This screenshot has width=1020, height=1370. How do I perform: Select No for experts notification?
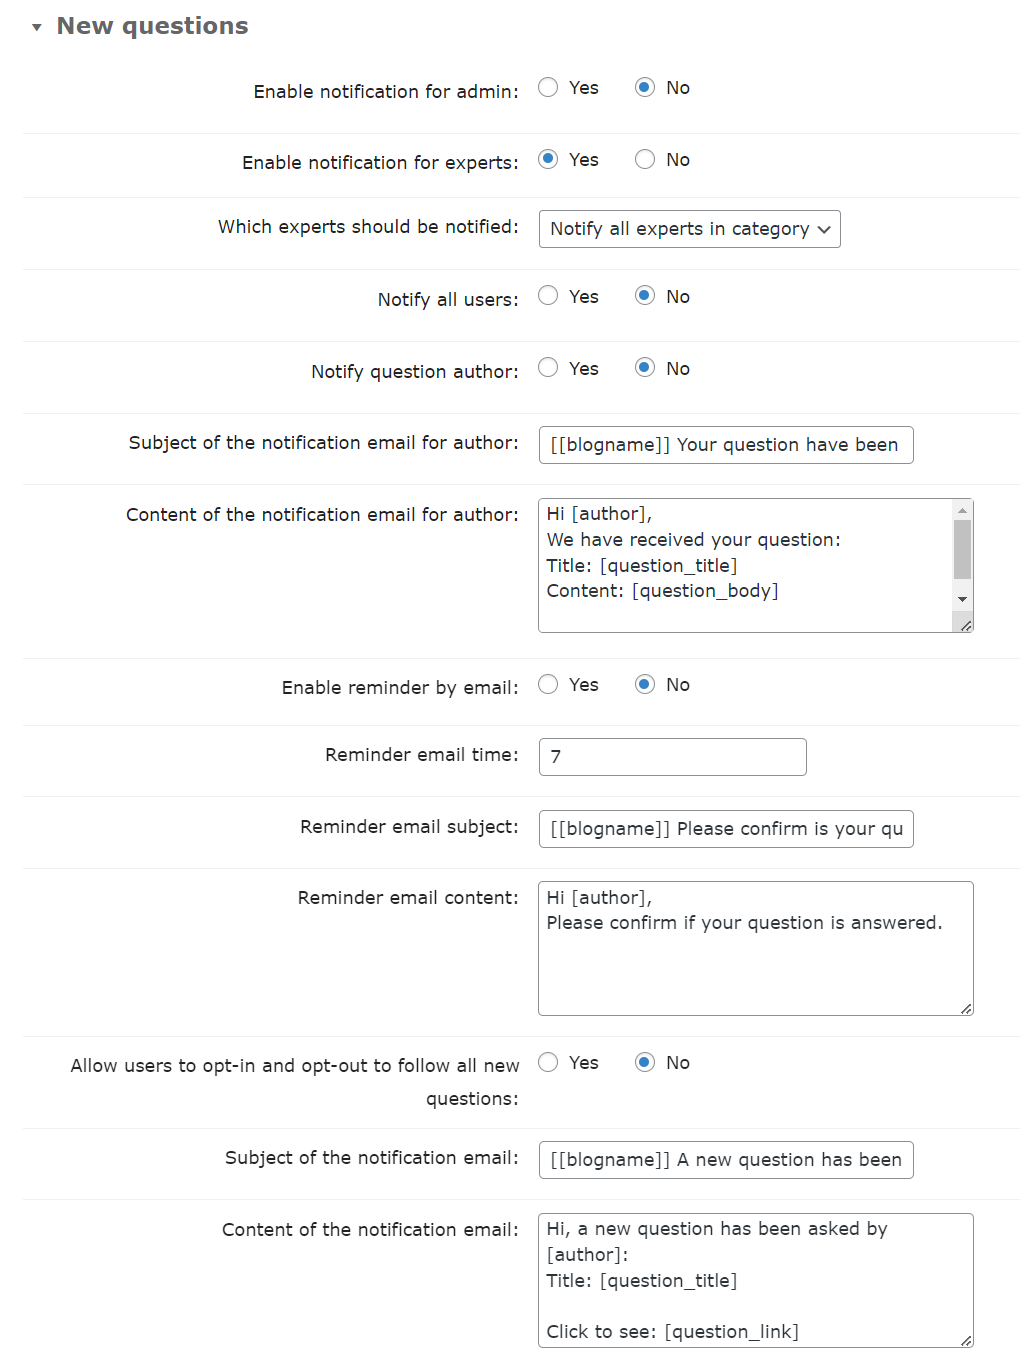click(x=645, y=160)
